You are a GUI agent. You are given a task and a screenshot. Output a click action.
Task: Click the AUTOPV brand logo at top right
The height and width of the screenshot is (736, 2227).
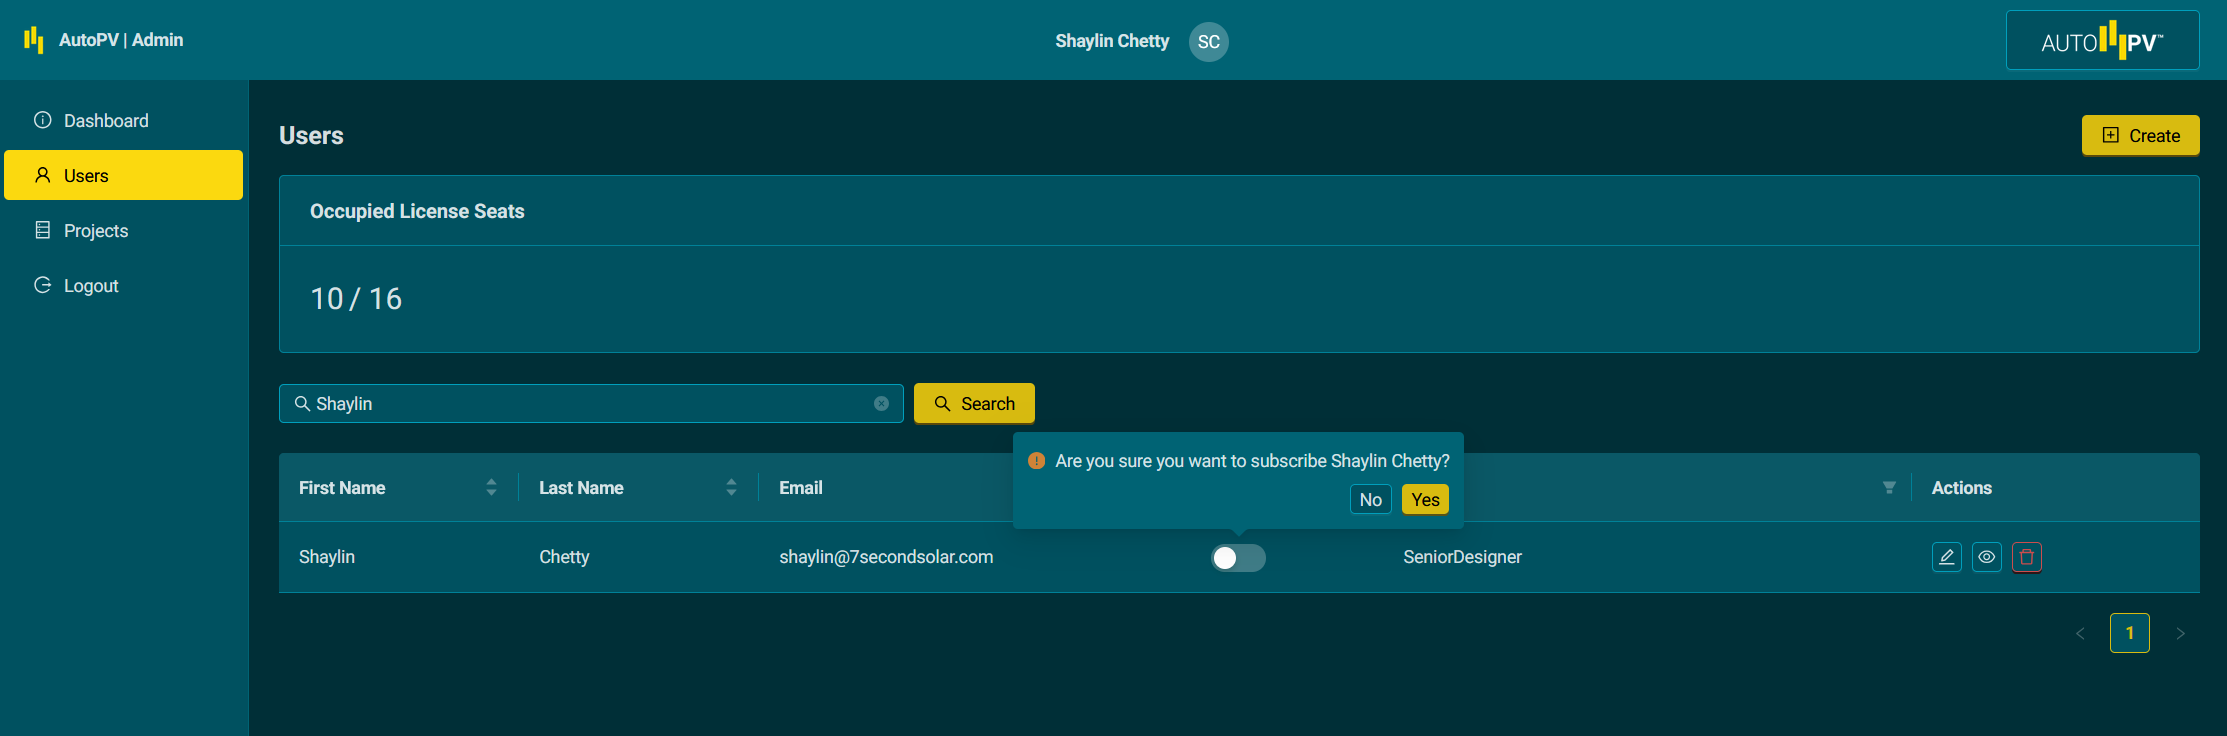(2102, 41)
